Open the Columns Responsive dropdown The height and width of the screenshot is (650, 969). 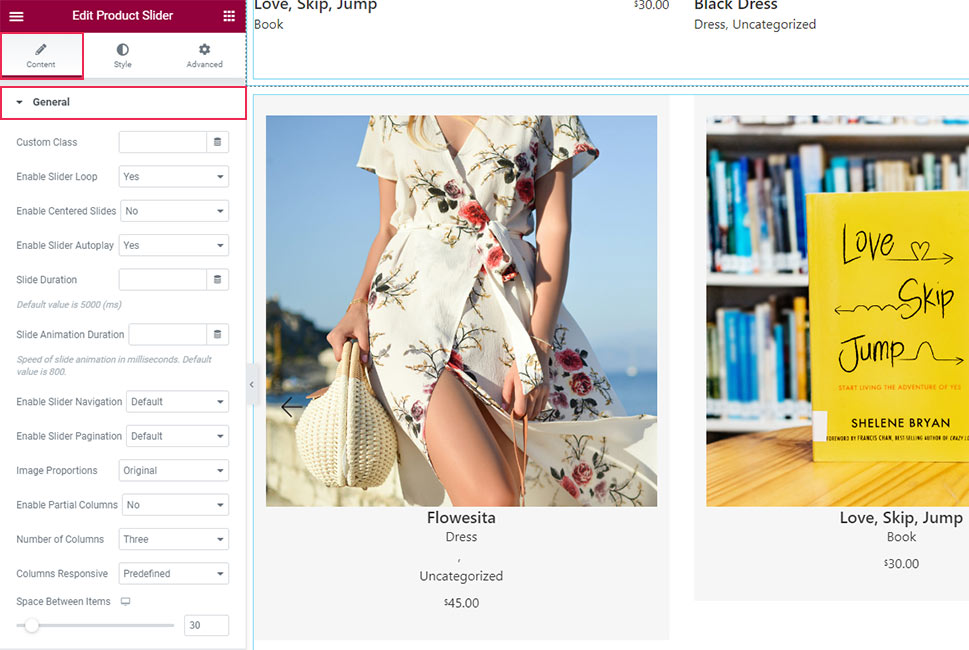click(174, 573)
